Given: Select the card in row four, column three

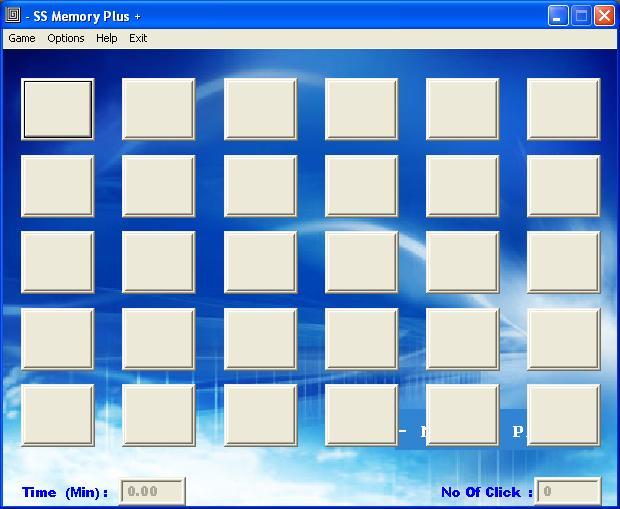Looking at the screenshot, I should pos(261,339).
